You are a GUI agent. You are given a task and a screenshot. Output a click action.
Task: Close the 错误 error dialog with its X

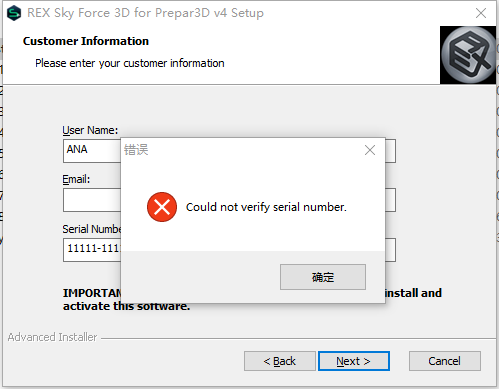pyautogui.click(x=370, y=150)
